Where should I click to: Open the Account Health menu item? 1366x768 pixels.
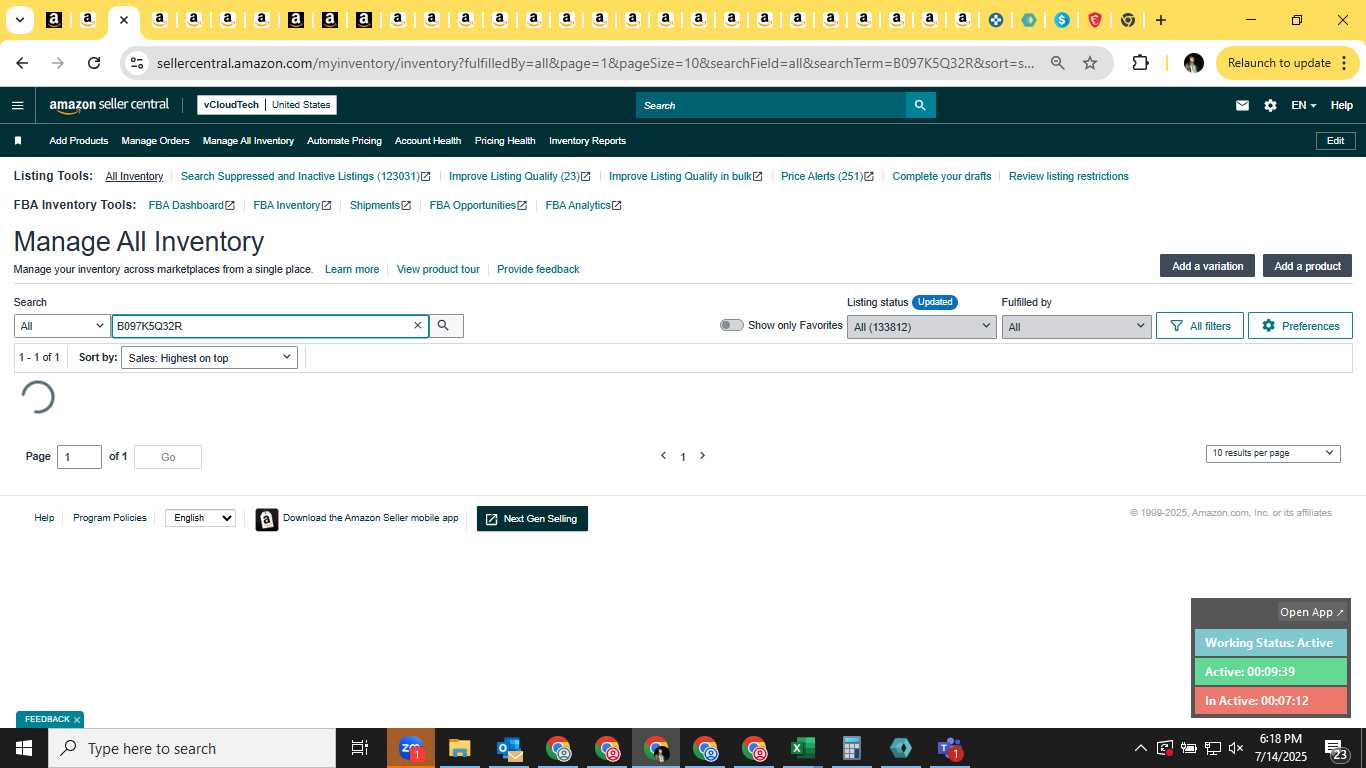point(428,141)
